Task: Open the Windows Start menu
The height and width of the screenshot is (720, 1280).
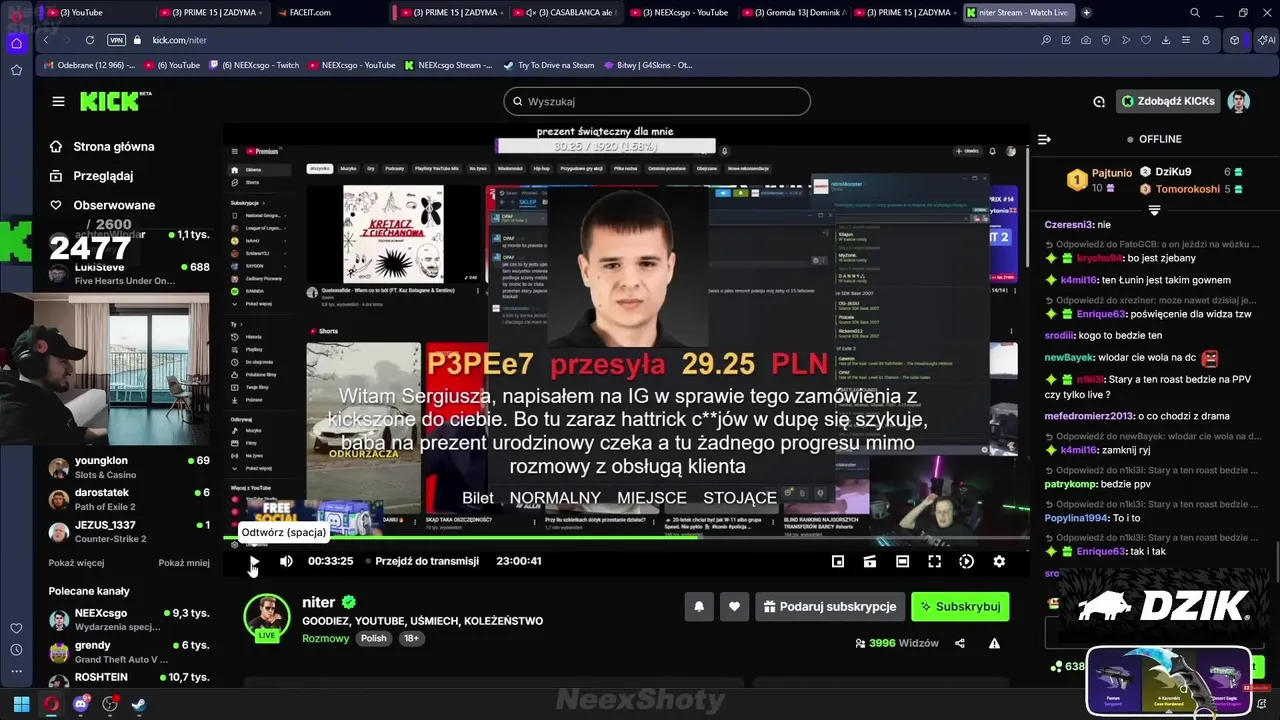Action: 21,704
